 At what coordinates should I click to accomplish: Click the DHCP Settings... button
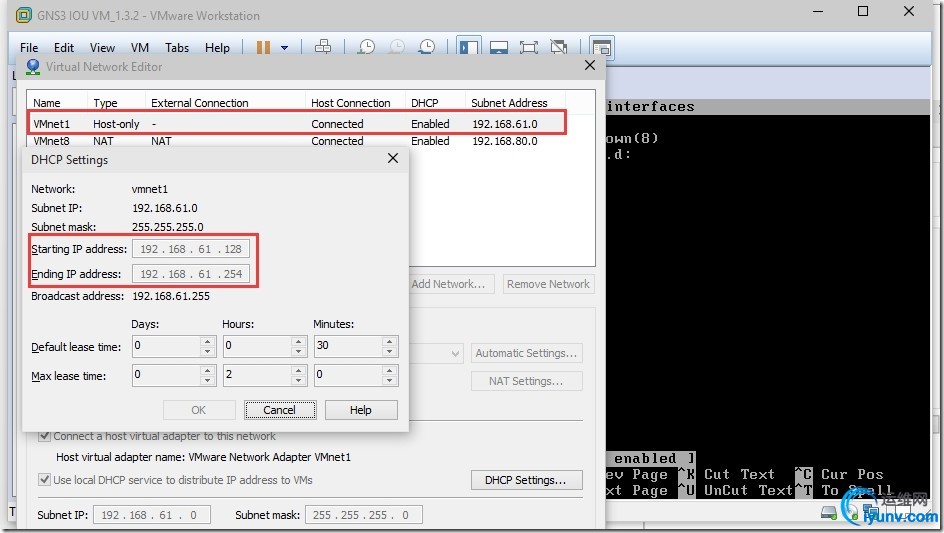point(526,480)
